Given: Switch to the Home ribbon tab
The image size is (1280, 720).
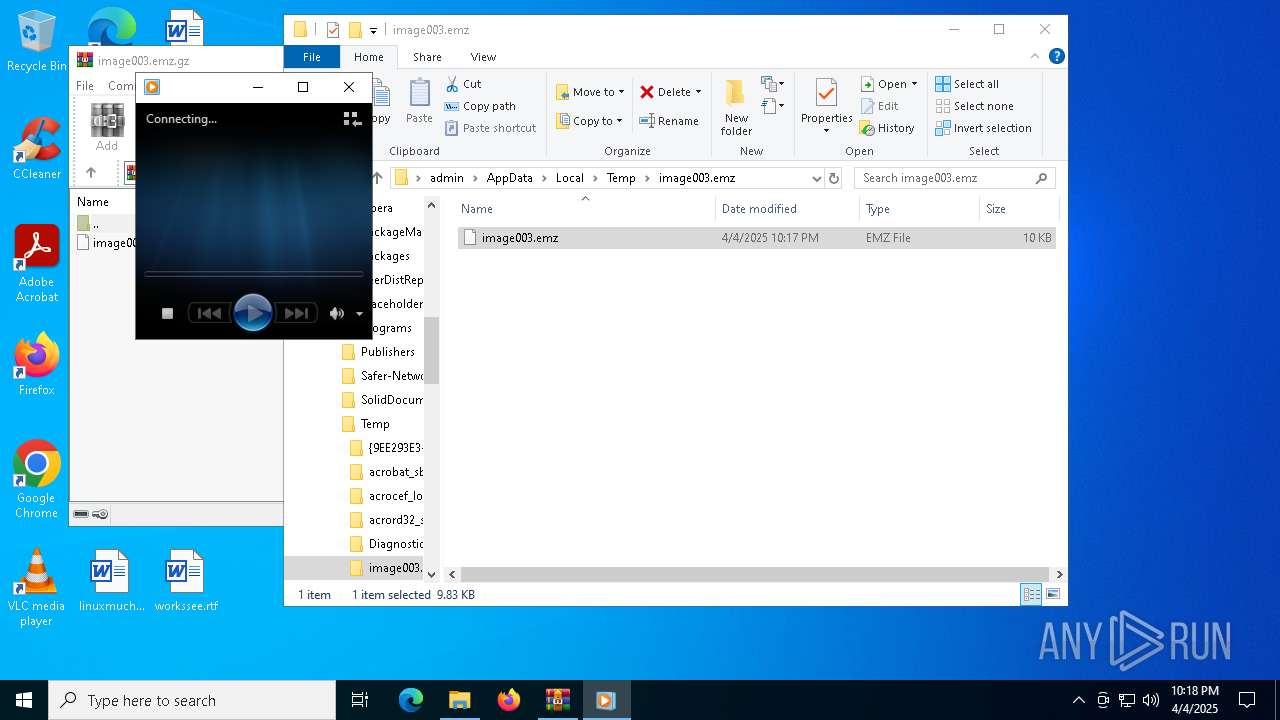Looking at the screenshot, I should click(x=369, y=57).
